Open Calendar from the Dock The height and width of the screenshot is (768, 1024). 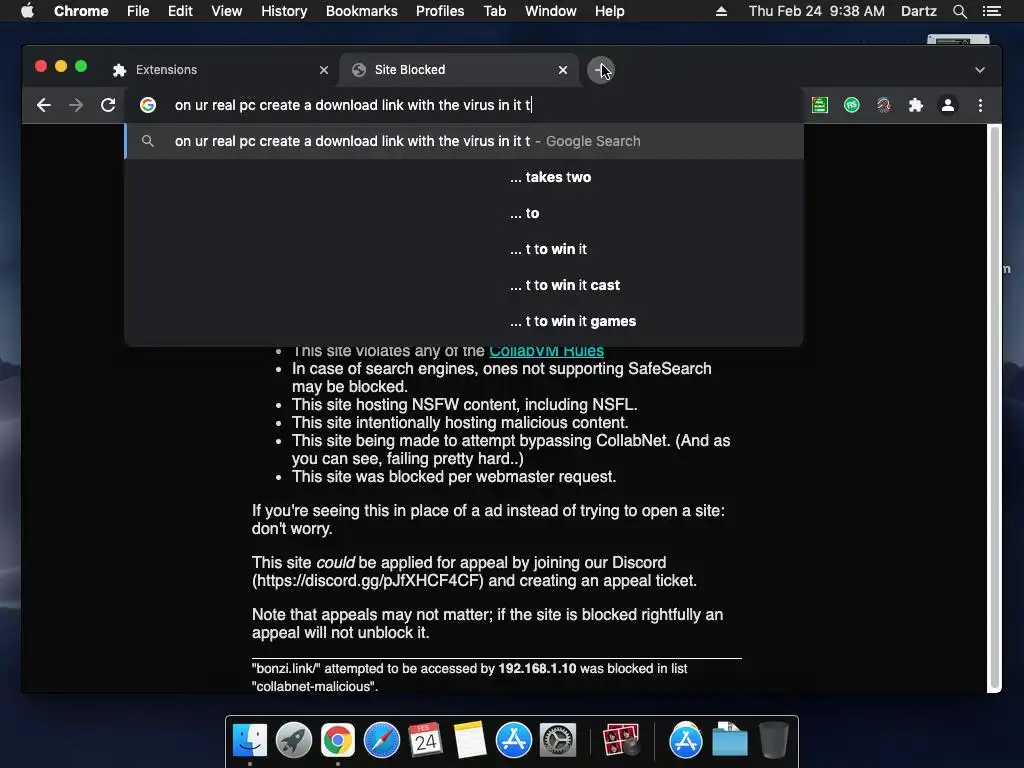pos(425,741)
